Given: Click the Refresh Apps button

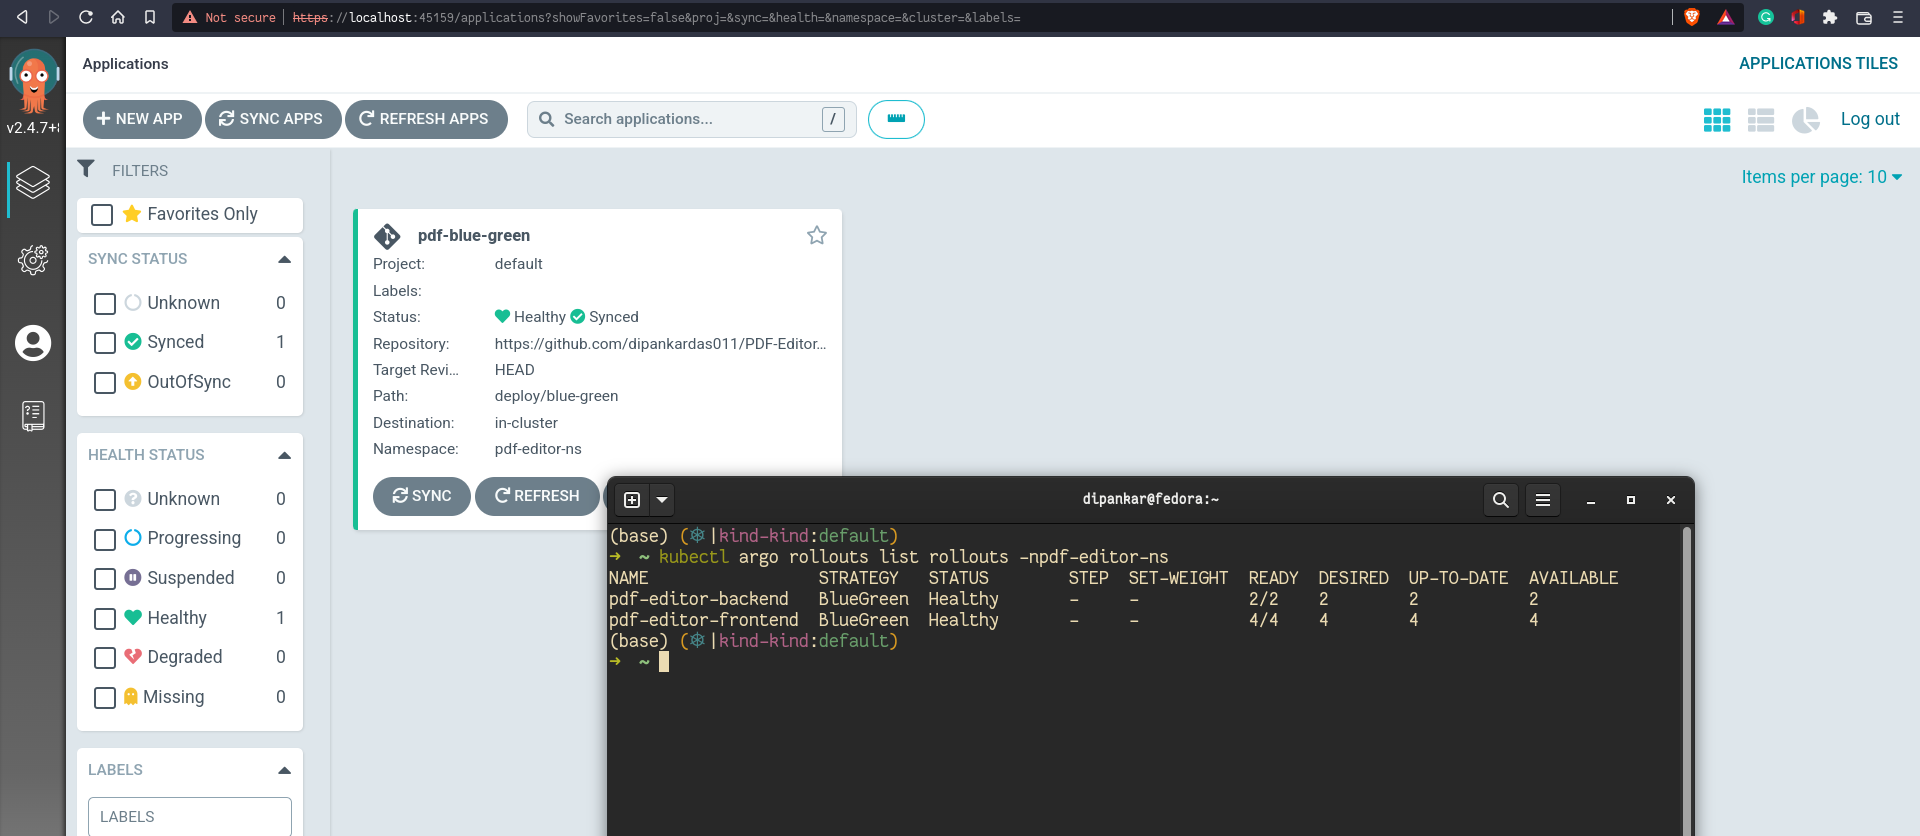Looking at the screenshot, I should 426,119.
